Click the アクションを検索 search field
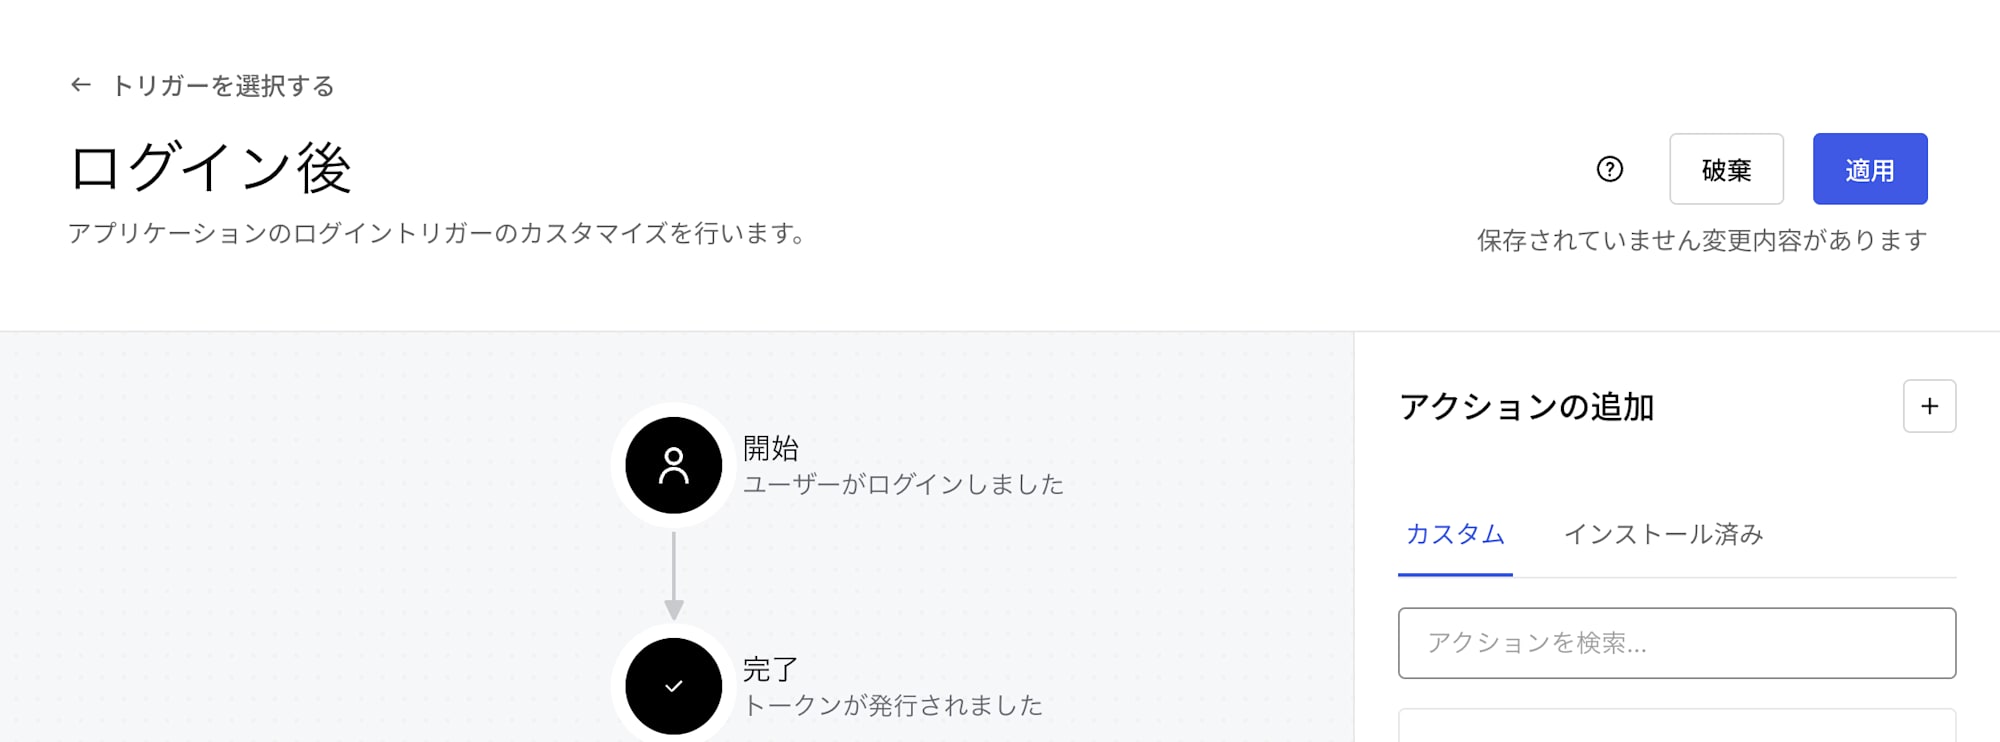 (1678, 643)
